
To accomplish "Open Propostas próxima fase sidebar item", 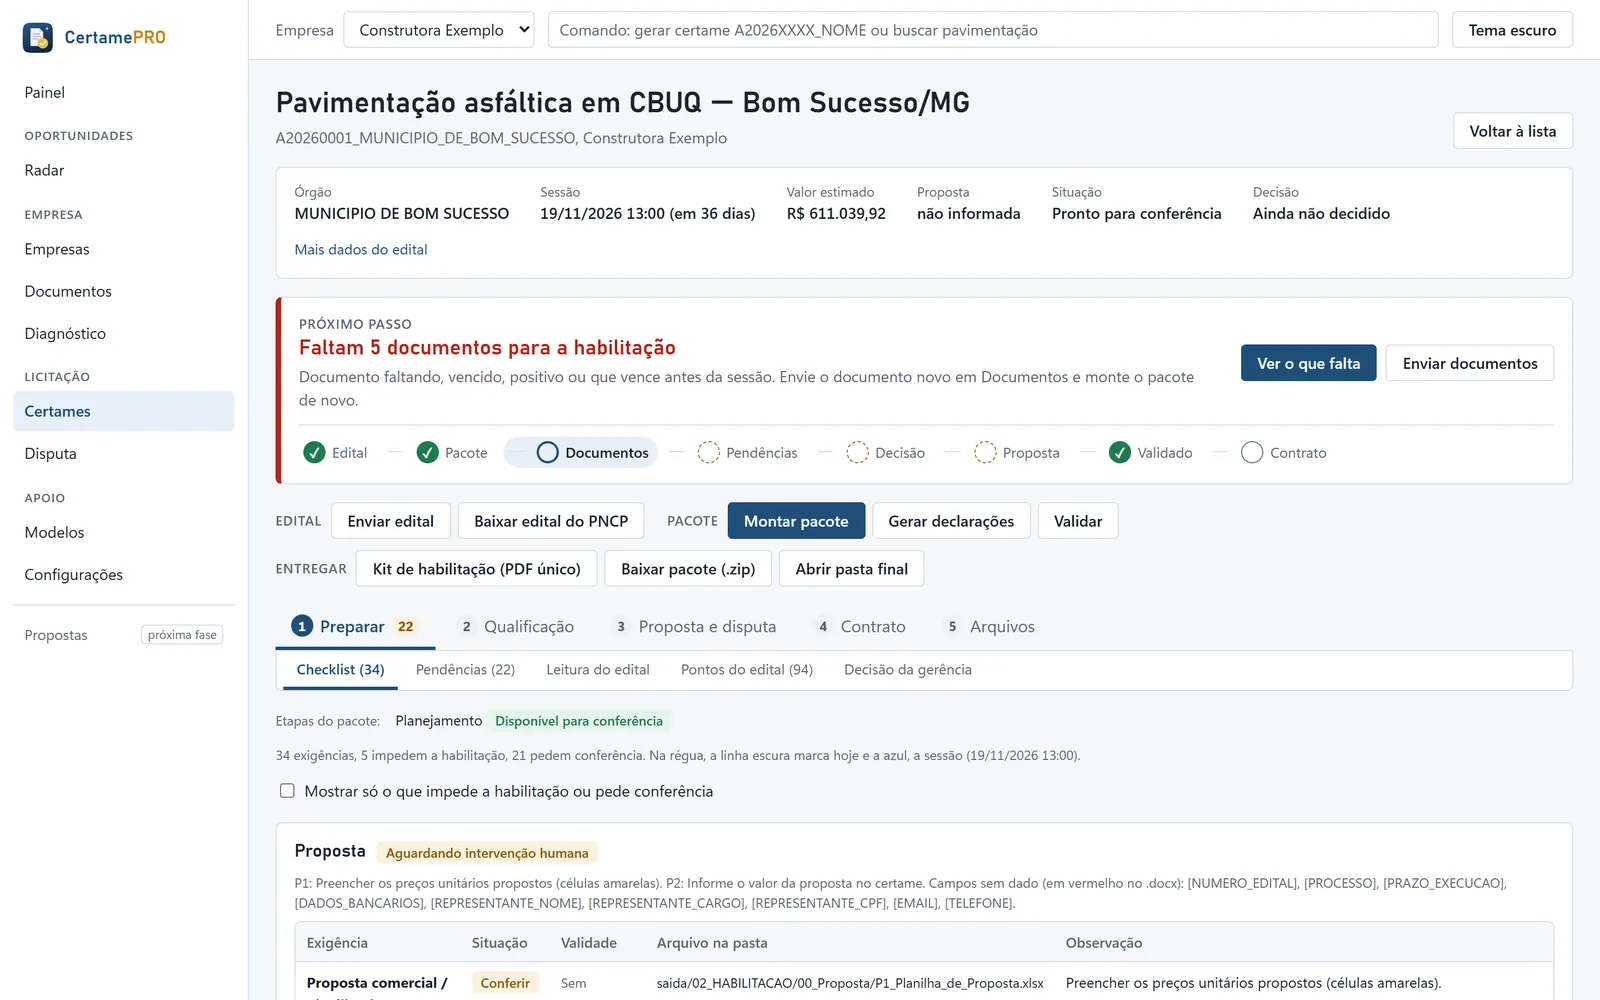I will (123, 635).
